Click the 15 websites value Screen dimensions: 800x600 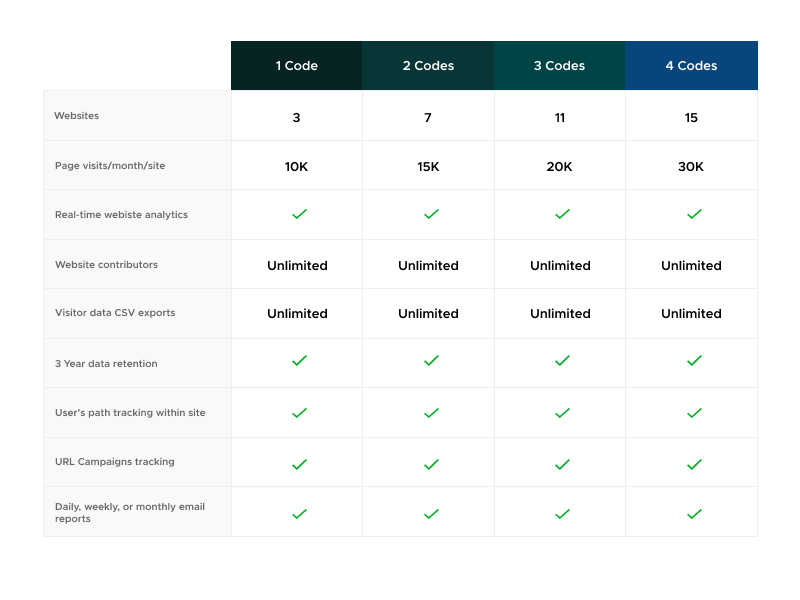point(691,118)
